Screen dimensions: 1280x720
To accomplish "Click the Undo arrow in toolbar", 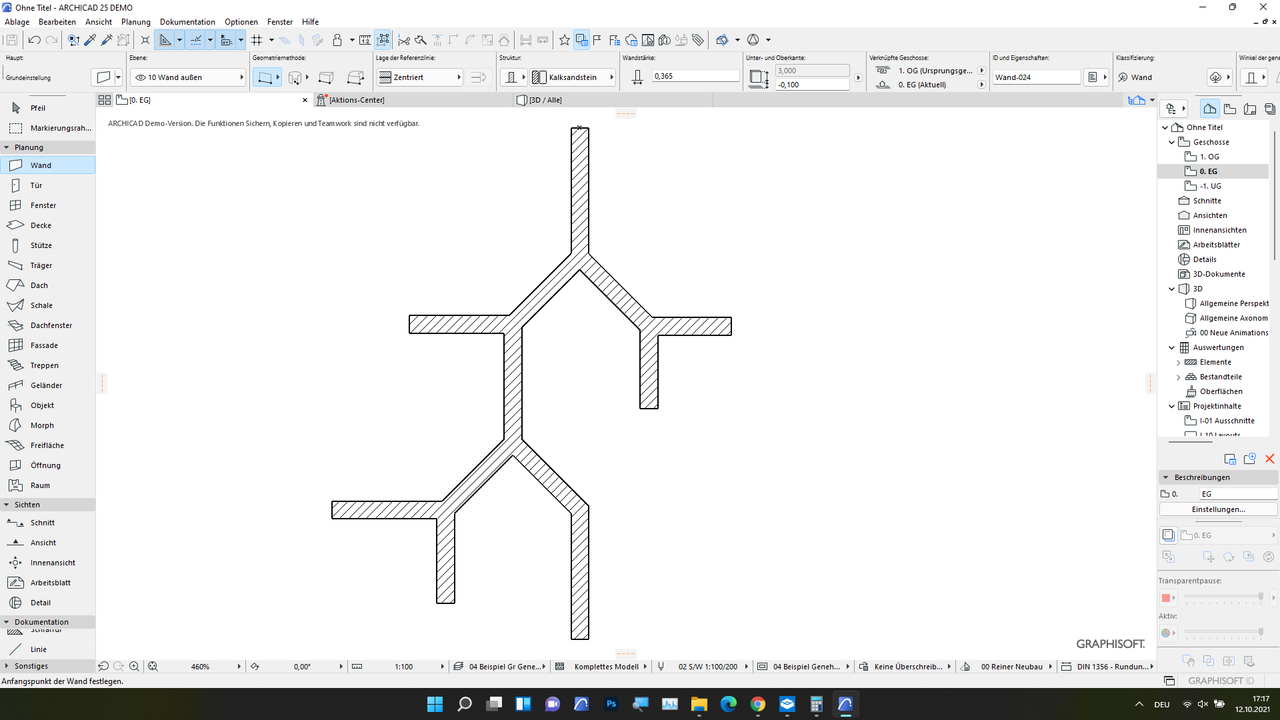I will [34, 40].
